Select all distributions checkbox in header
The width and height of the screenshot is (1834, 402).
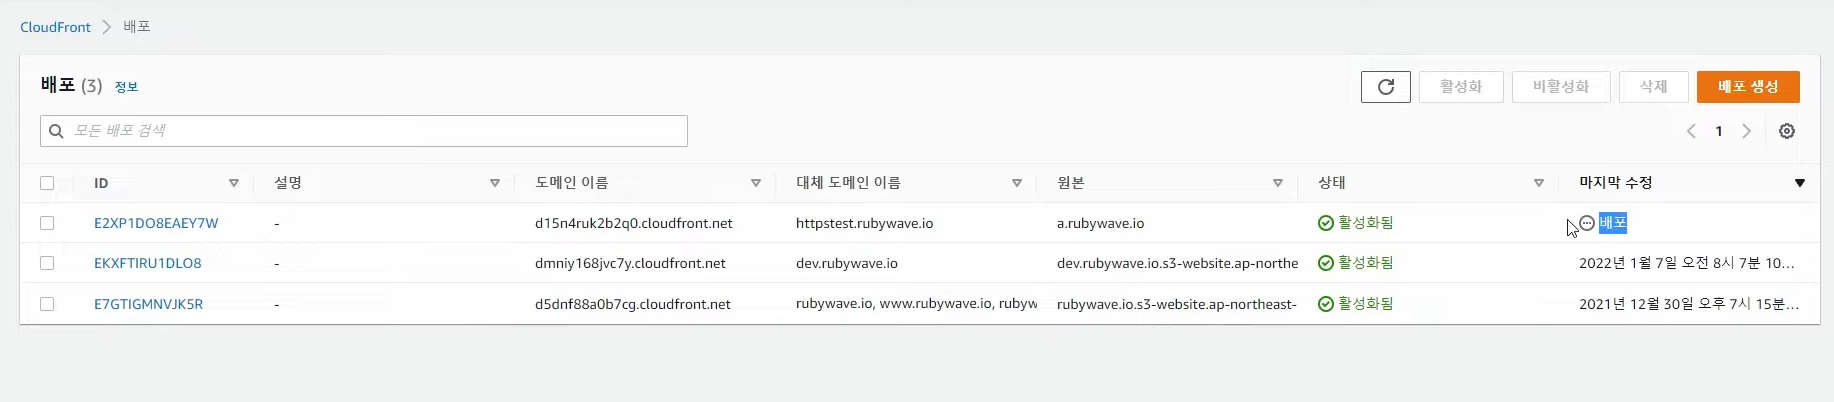(47, 183)
